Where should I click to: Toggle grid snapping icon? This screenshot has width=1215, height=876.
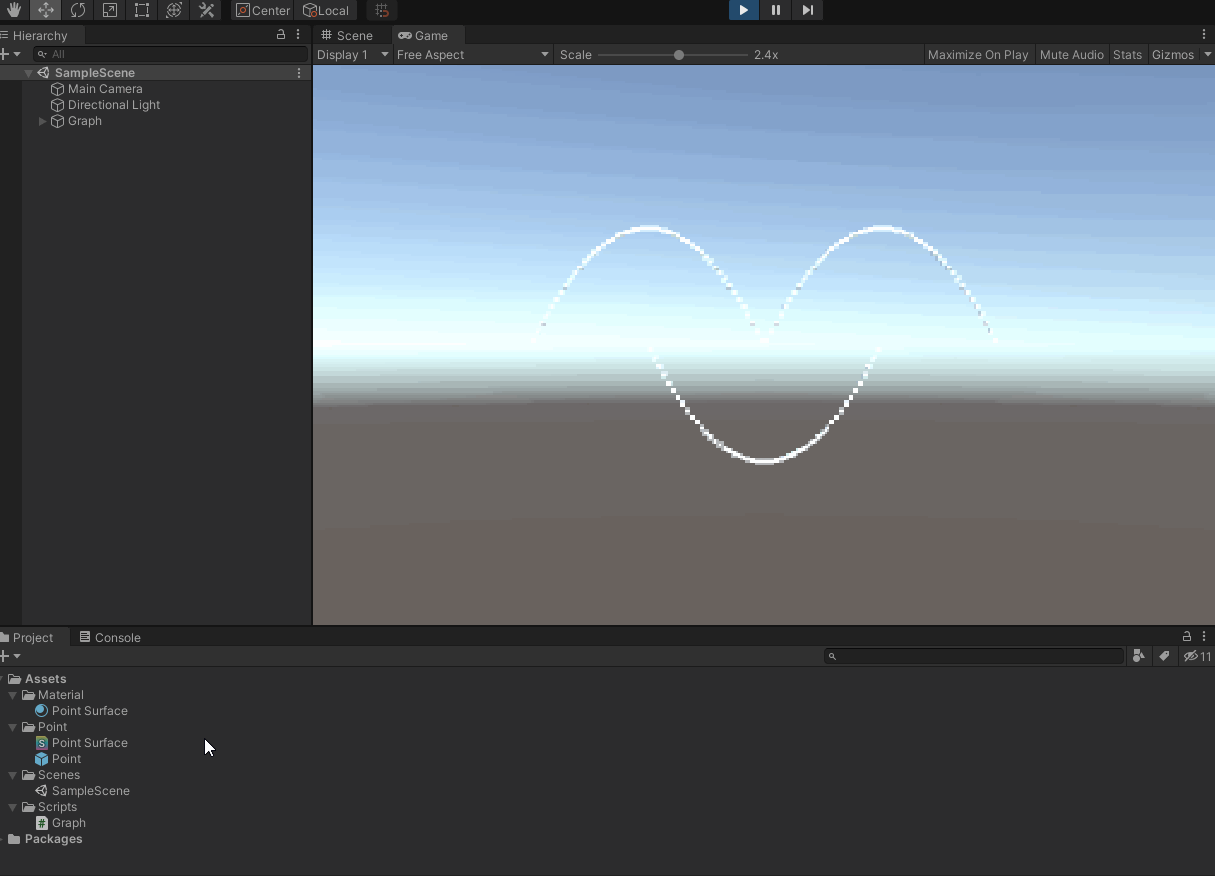[x=382, y=10]
